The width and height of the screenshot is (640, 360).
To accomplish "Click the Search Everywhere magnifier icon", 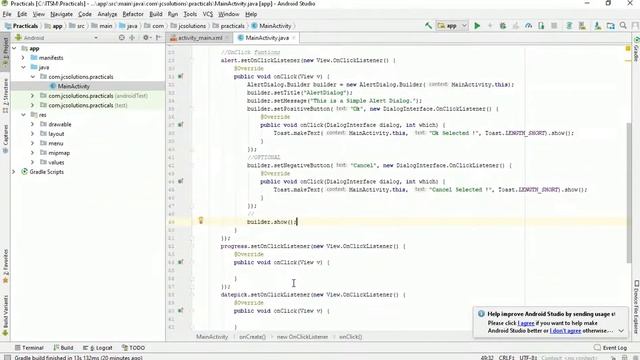I will (623, 26).
